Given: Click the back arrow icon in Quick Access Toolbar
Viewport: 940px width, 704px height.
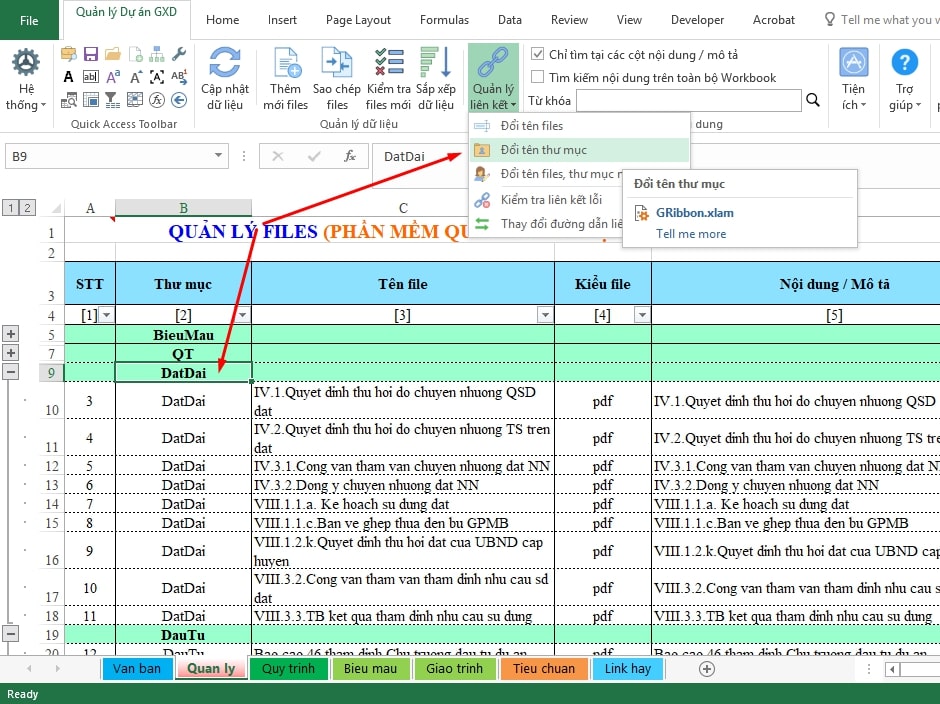Looking at the screenshot, I should (x=179, y=99).
